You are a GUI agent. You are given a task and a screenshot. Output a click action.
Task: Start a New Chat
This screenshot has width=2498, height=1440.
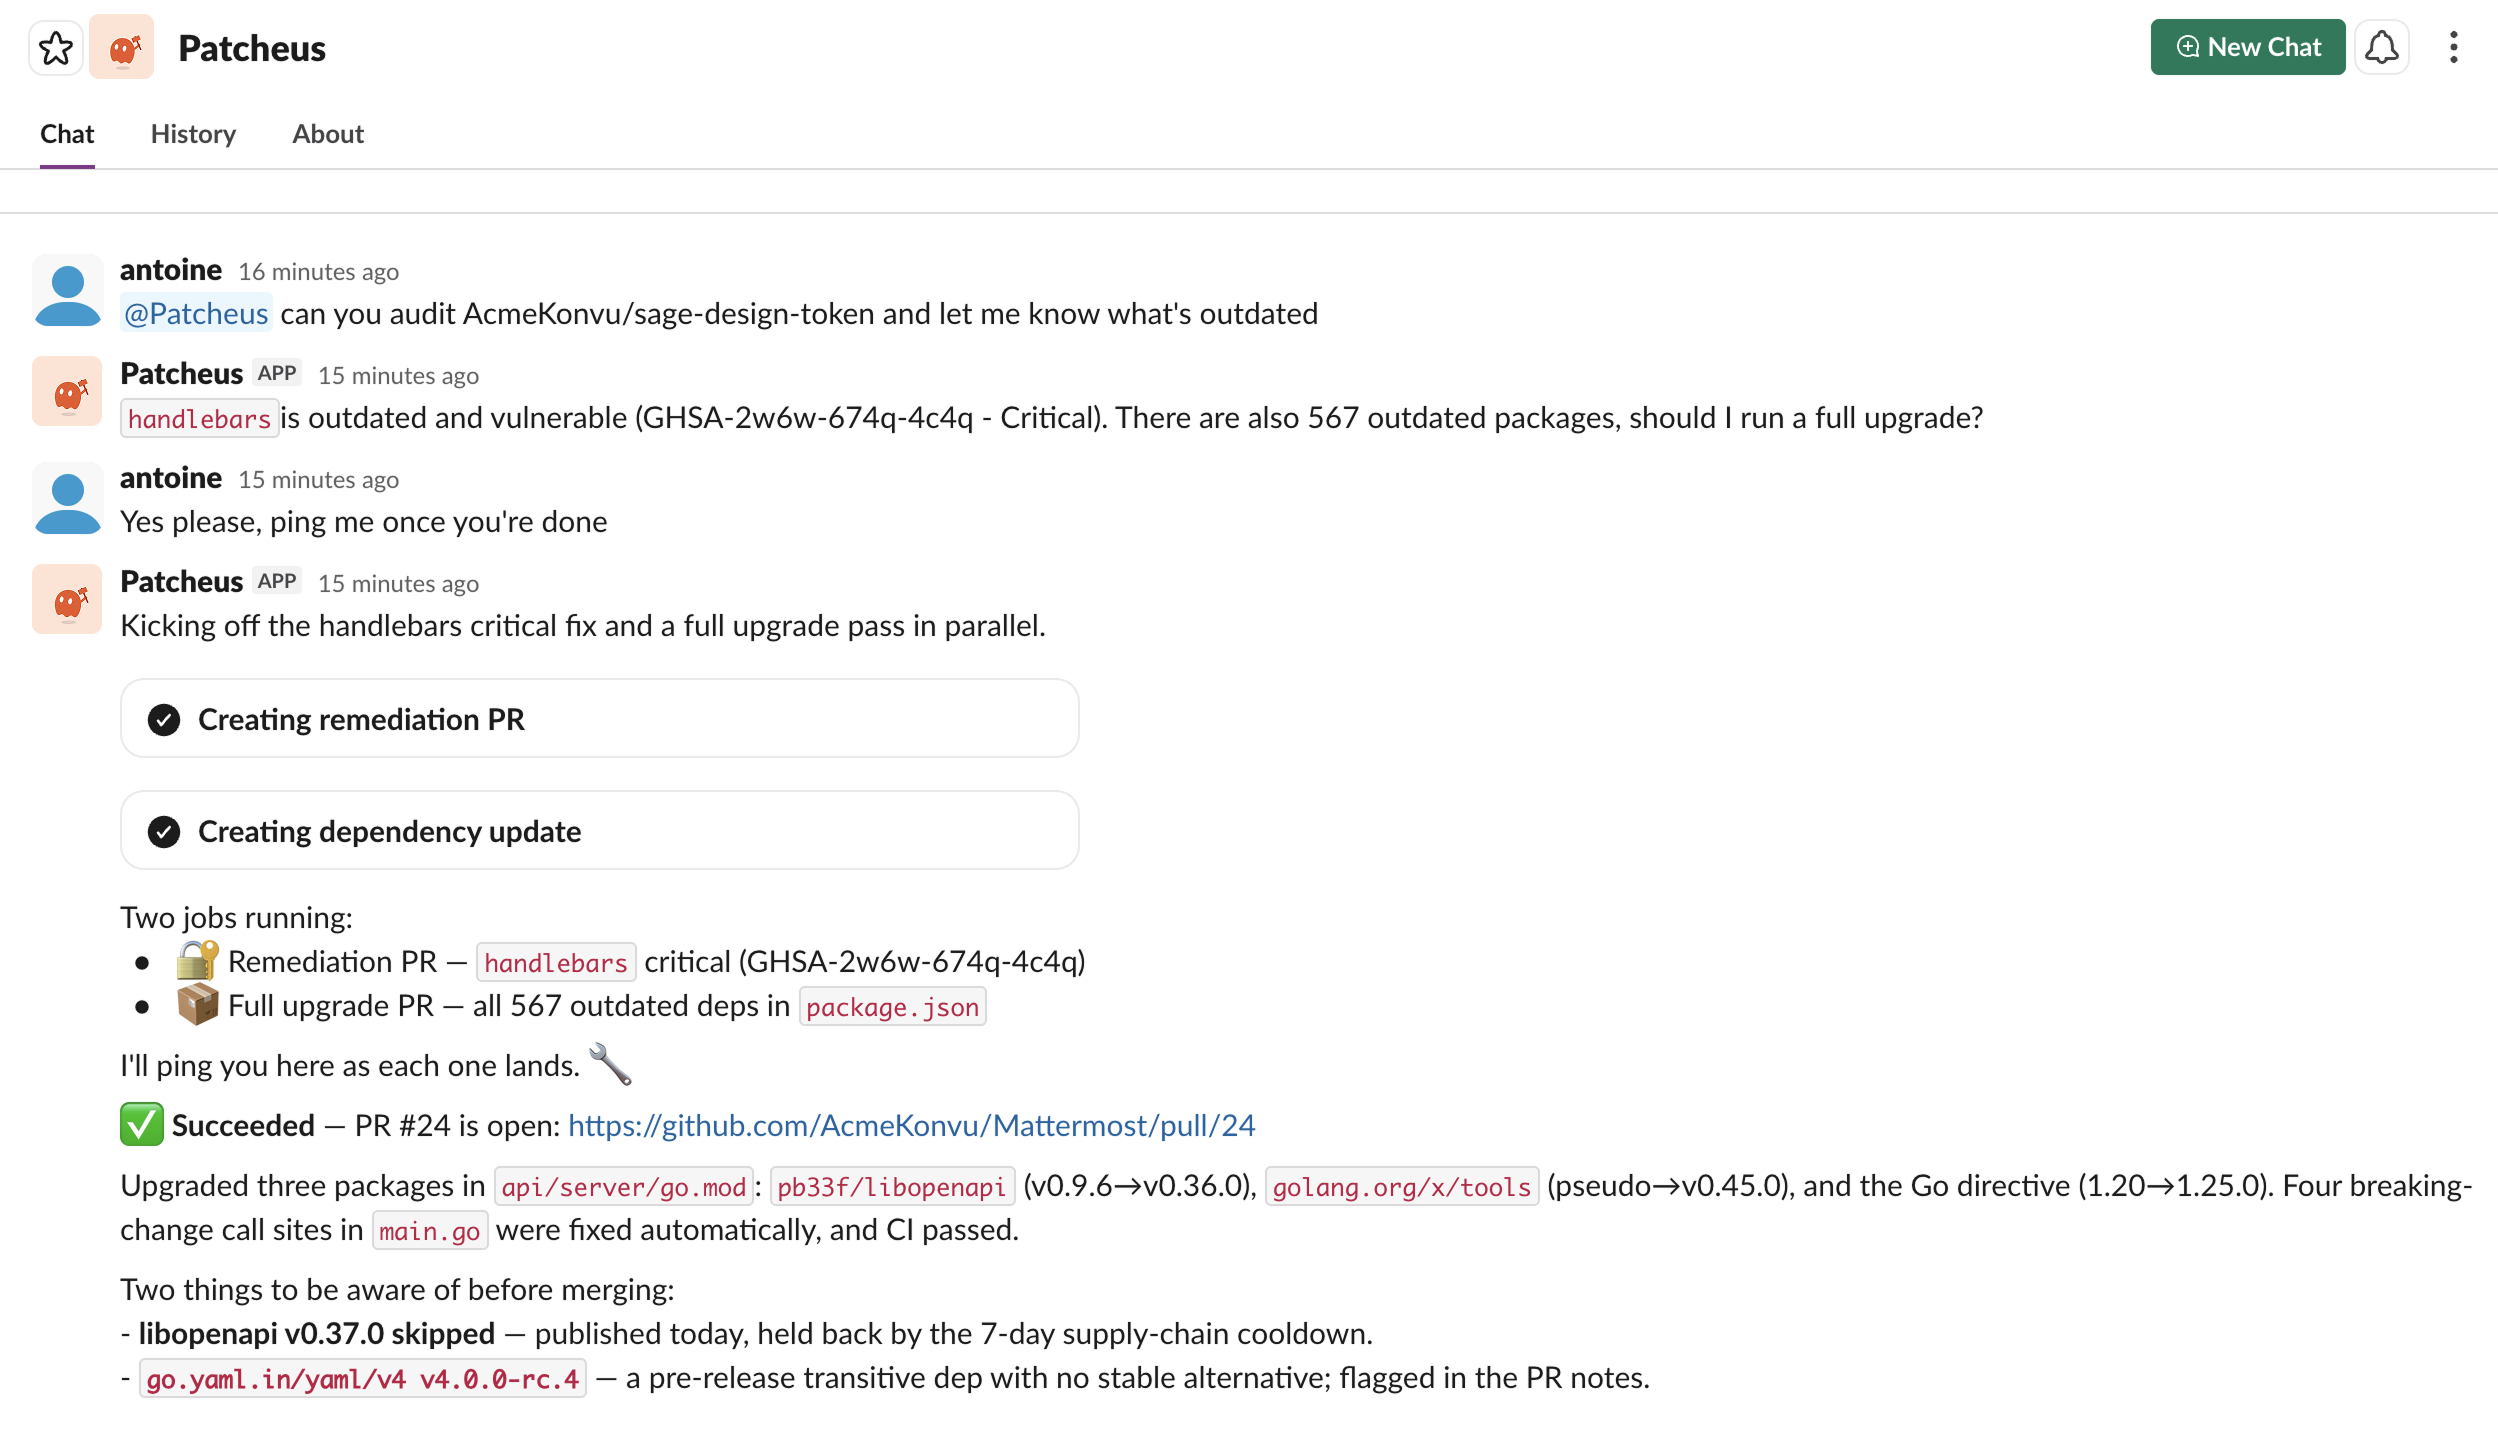point(2247,47)
